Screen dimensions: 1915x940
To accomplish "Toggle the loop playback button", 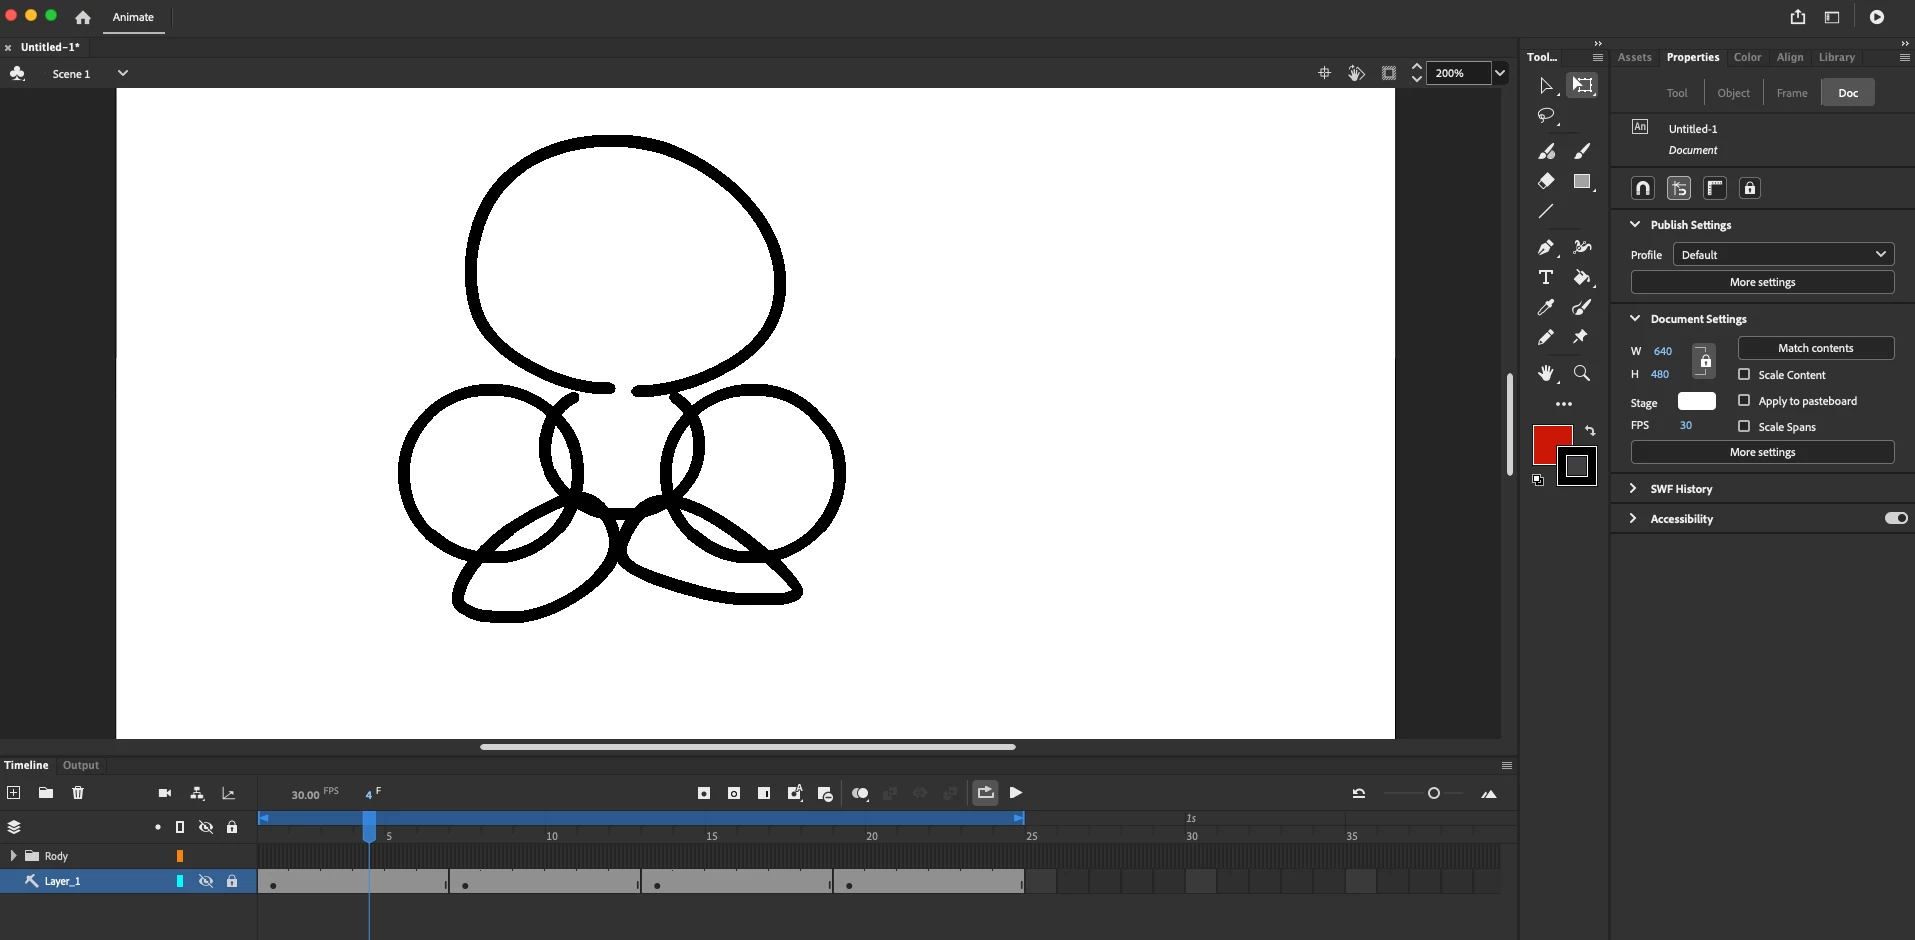I will [985, 793].
